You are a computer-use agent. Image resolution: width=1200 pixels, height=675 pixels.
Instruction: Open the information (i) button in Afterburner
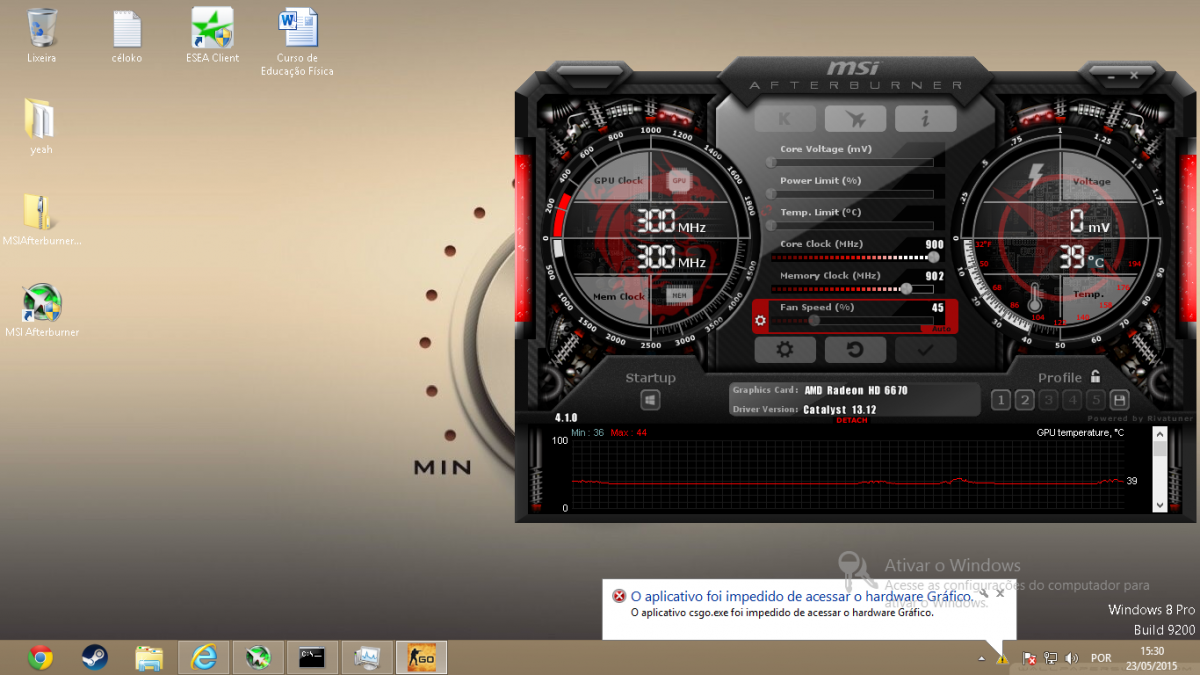point(926,118)
